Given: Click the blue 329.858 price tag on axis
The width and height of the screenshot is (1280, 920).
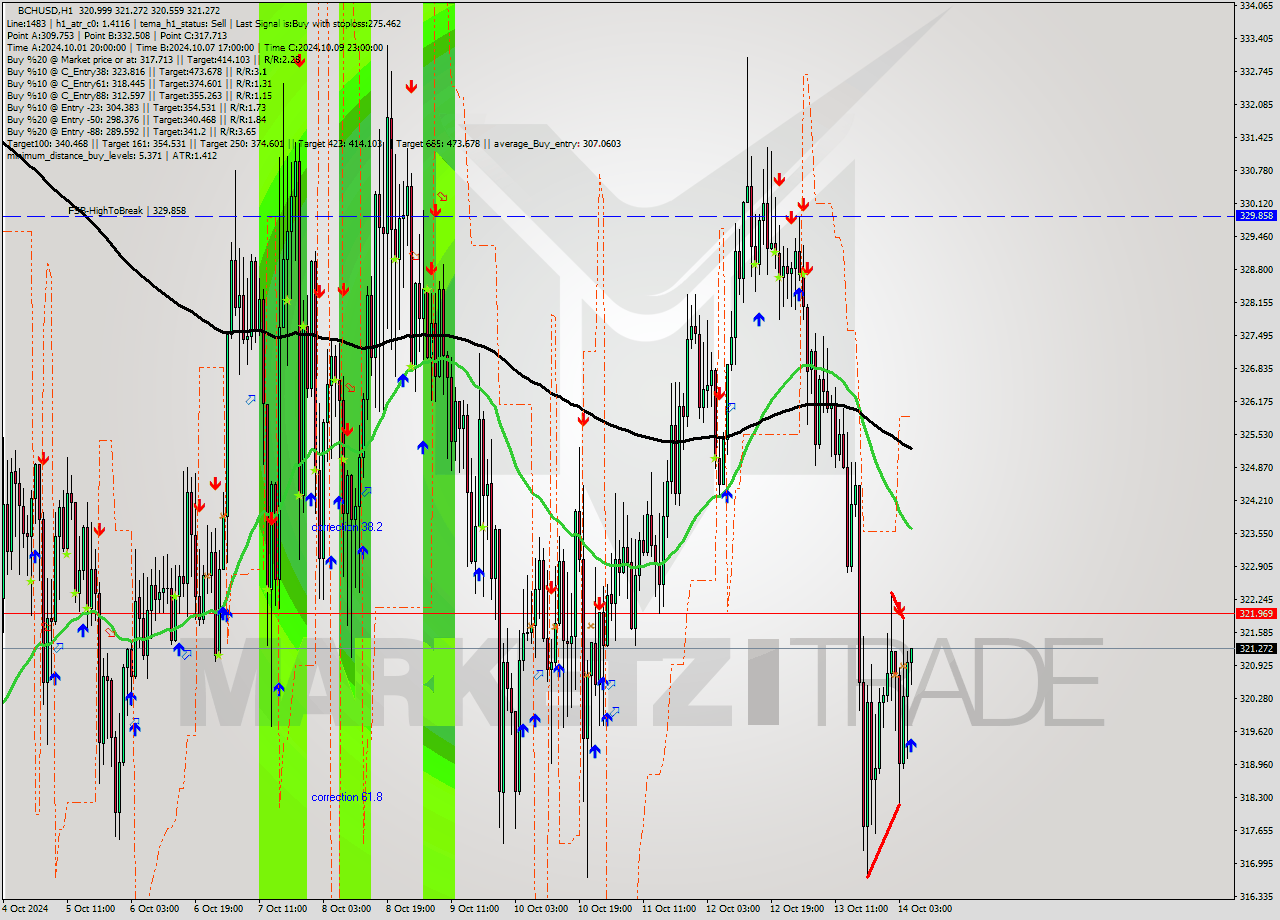Looking at the screenshot, I should coord(1256,215).
